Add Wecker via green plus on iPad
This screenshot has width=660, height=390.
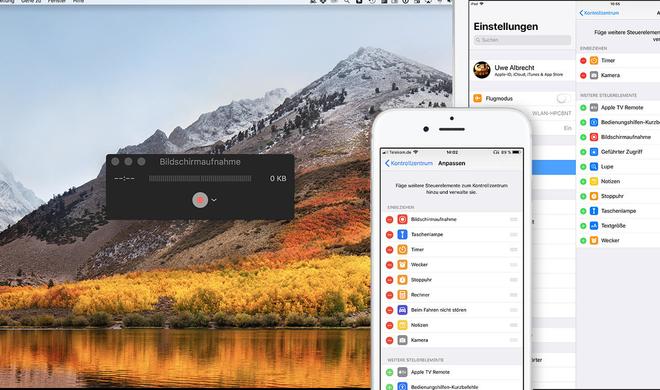pos(583,241)
